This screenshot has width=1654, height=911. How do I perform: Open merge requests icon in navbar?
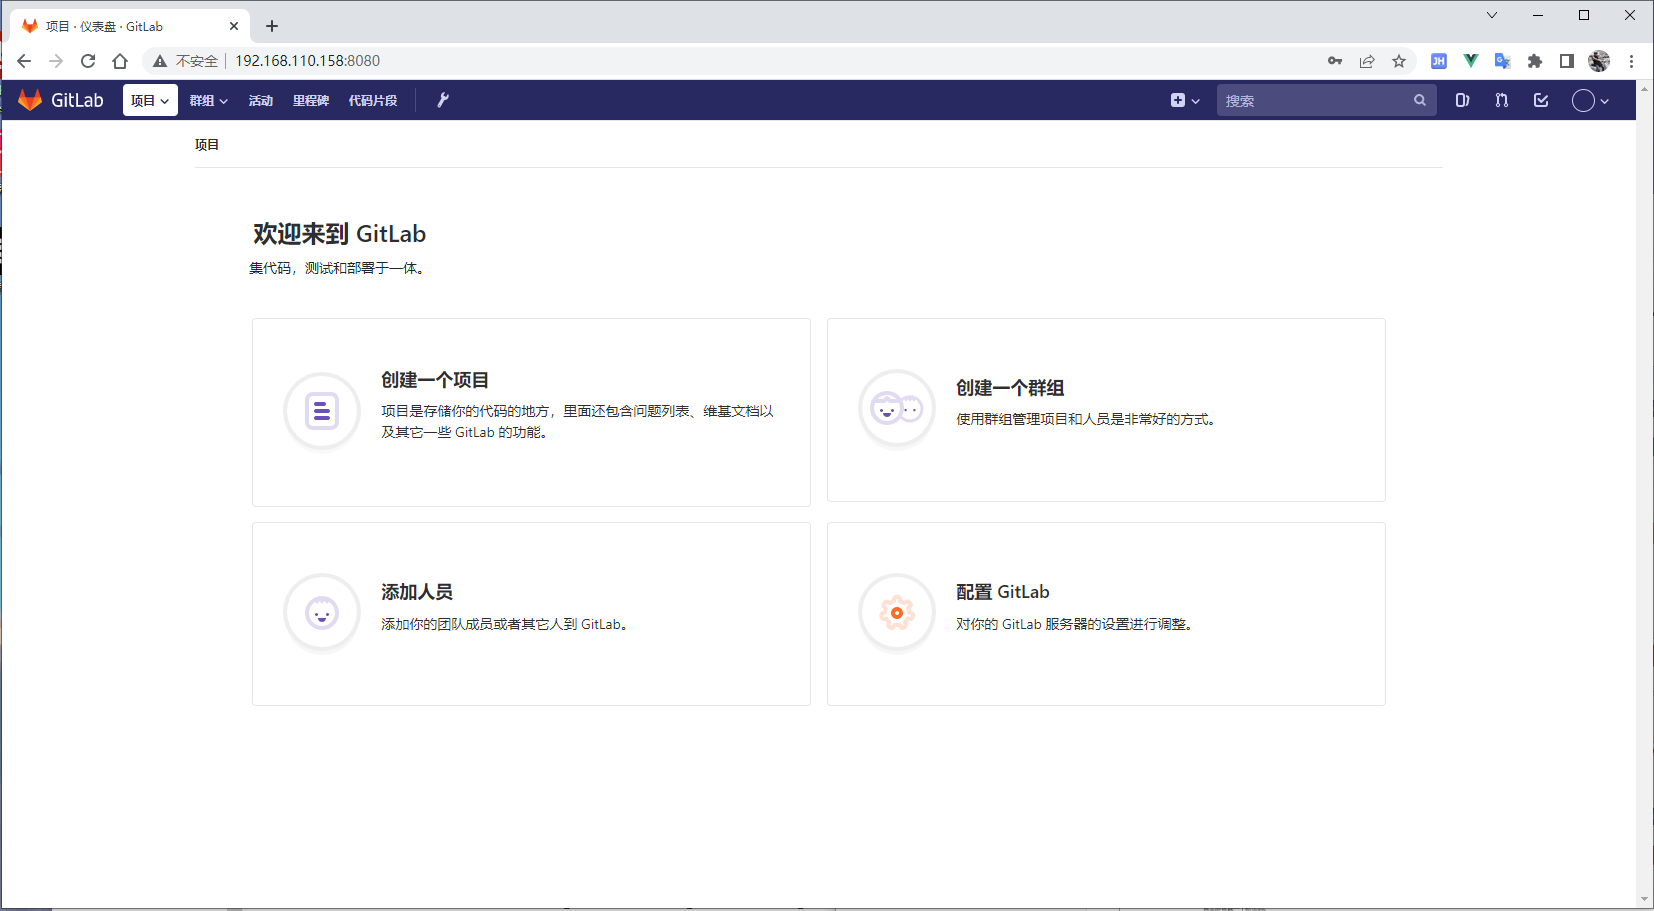[1501, 100]
